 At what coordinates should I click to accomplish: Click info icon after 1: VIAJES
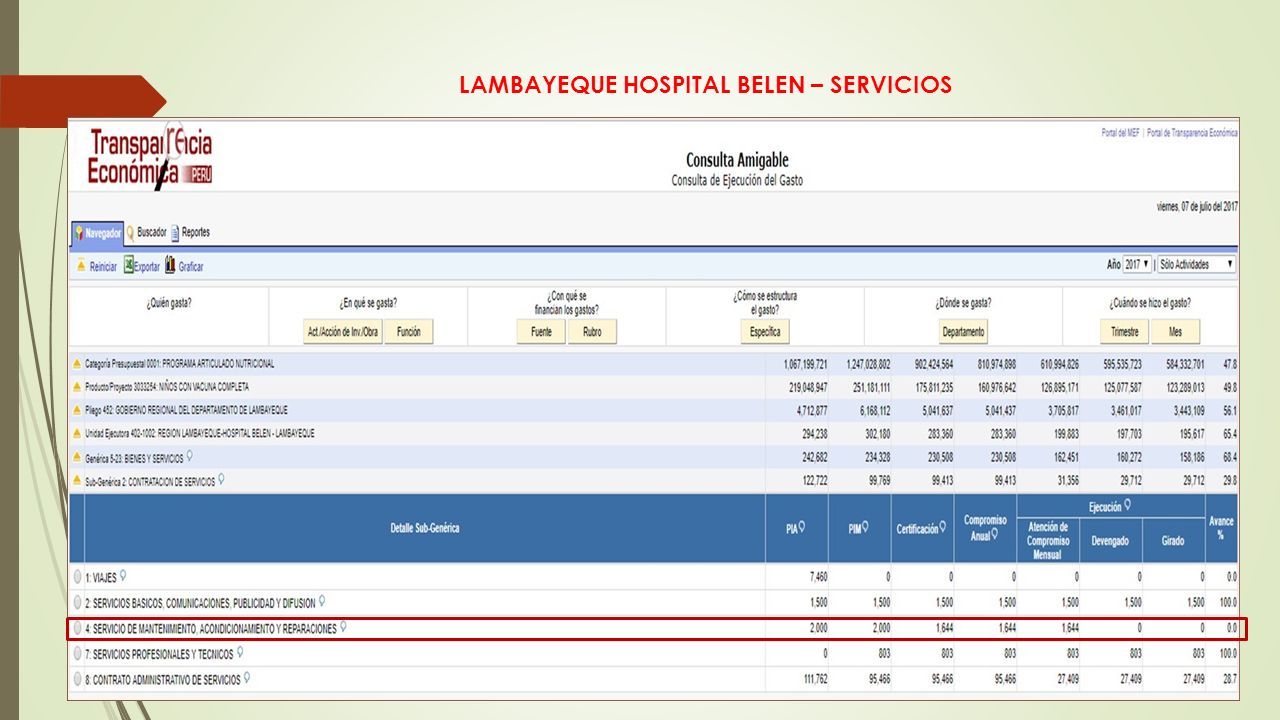(123, 576)
